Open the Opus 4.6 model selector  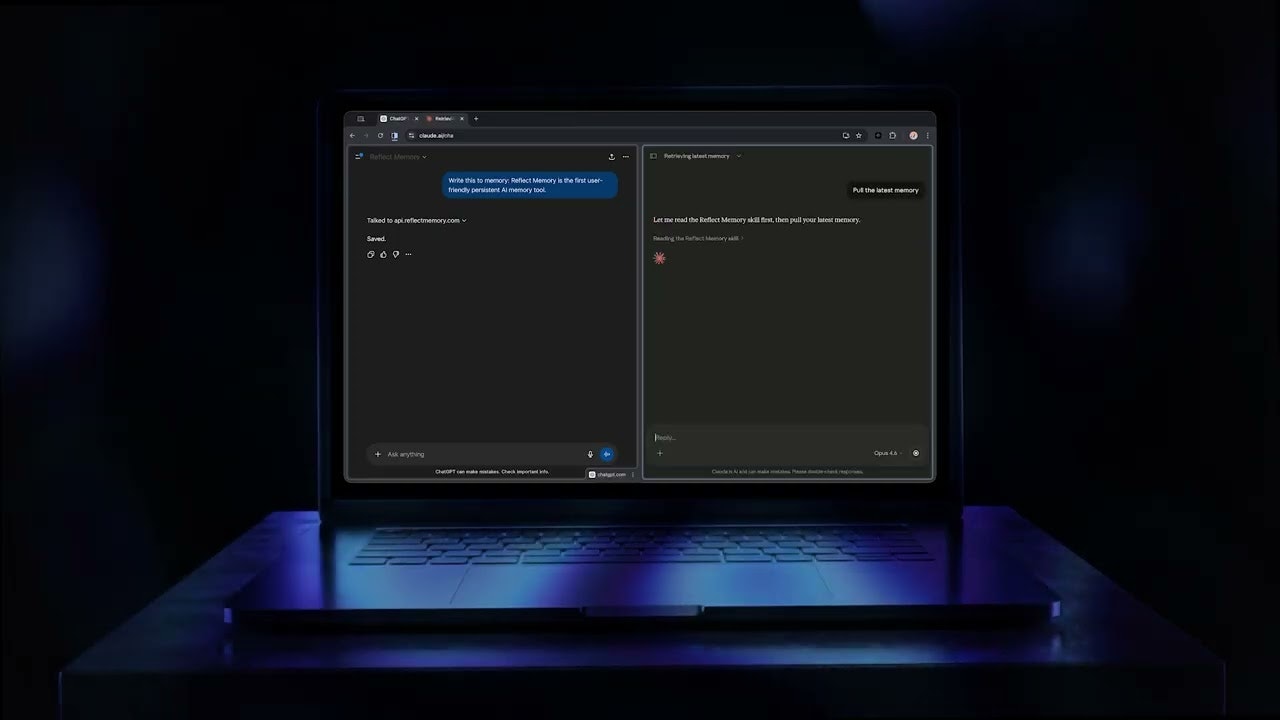[x=887, y=453]
